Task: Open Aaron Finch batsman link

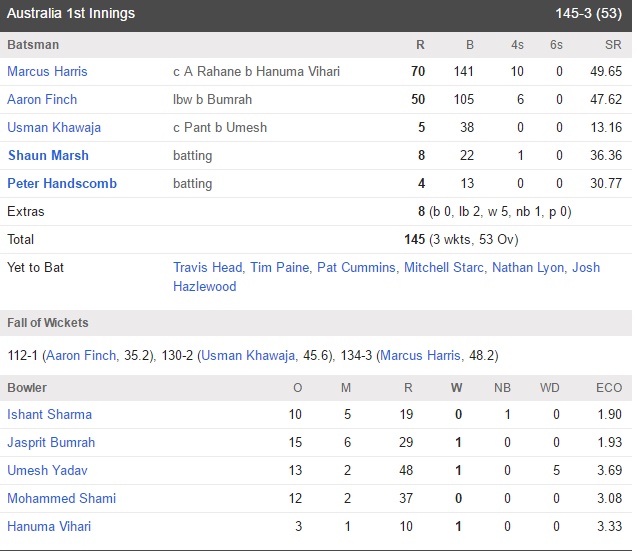Action: [x=42, y=100]
